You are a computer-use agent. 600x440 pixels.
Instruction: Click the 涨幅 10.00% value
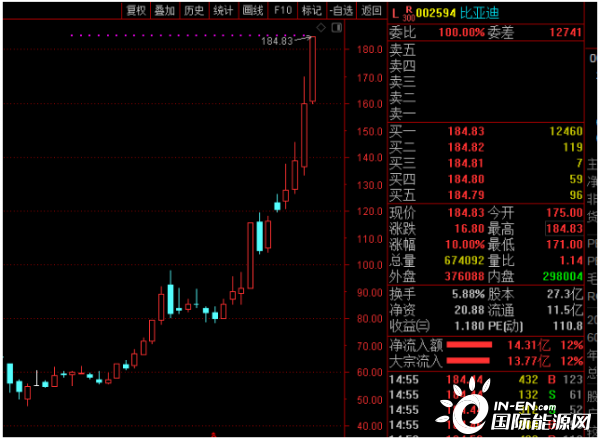pos(465,244)
